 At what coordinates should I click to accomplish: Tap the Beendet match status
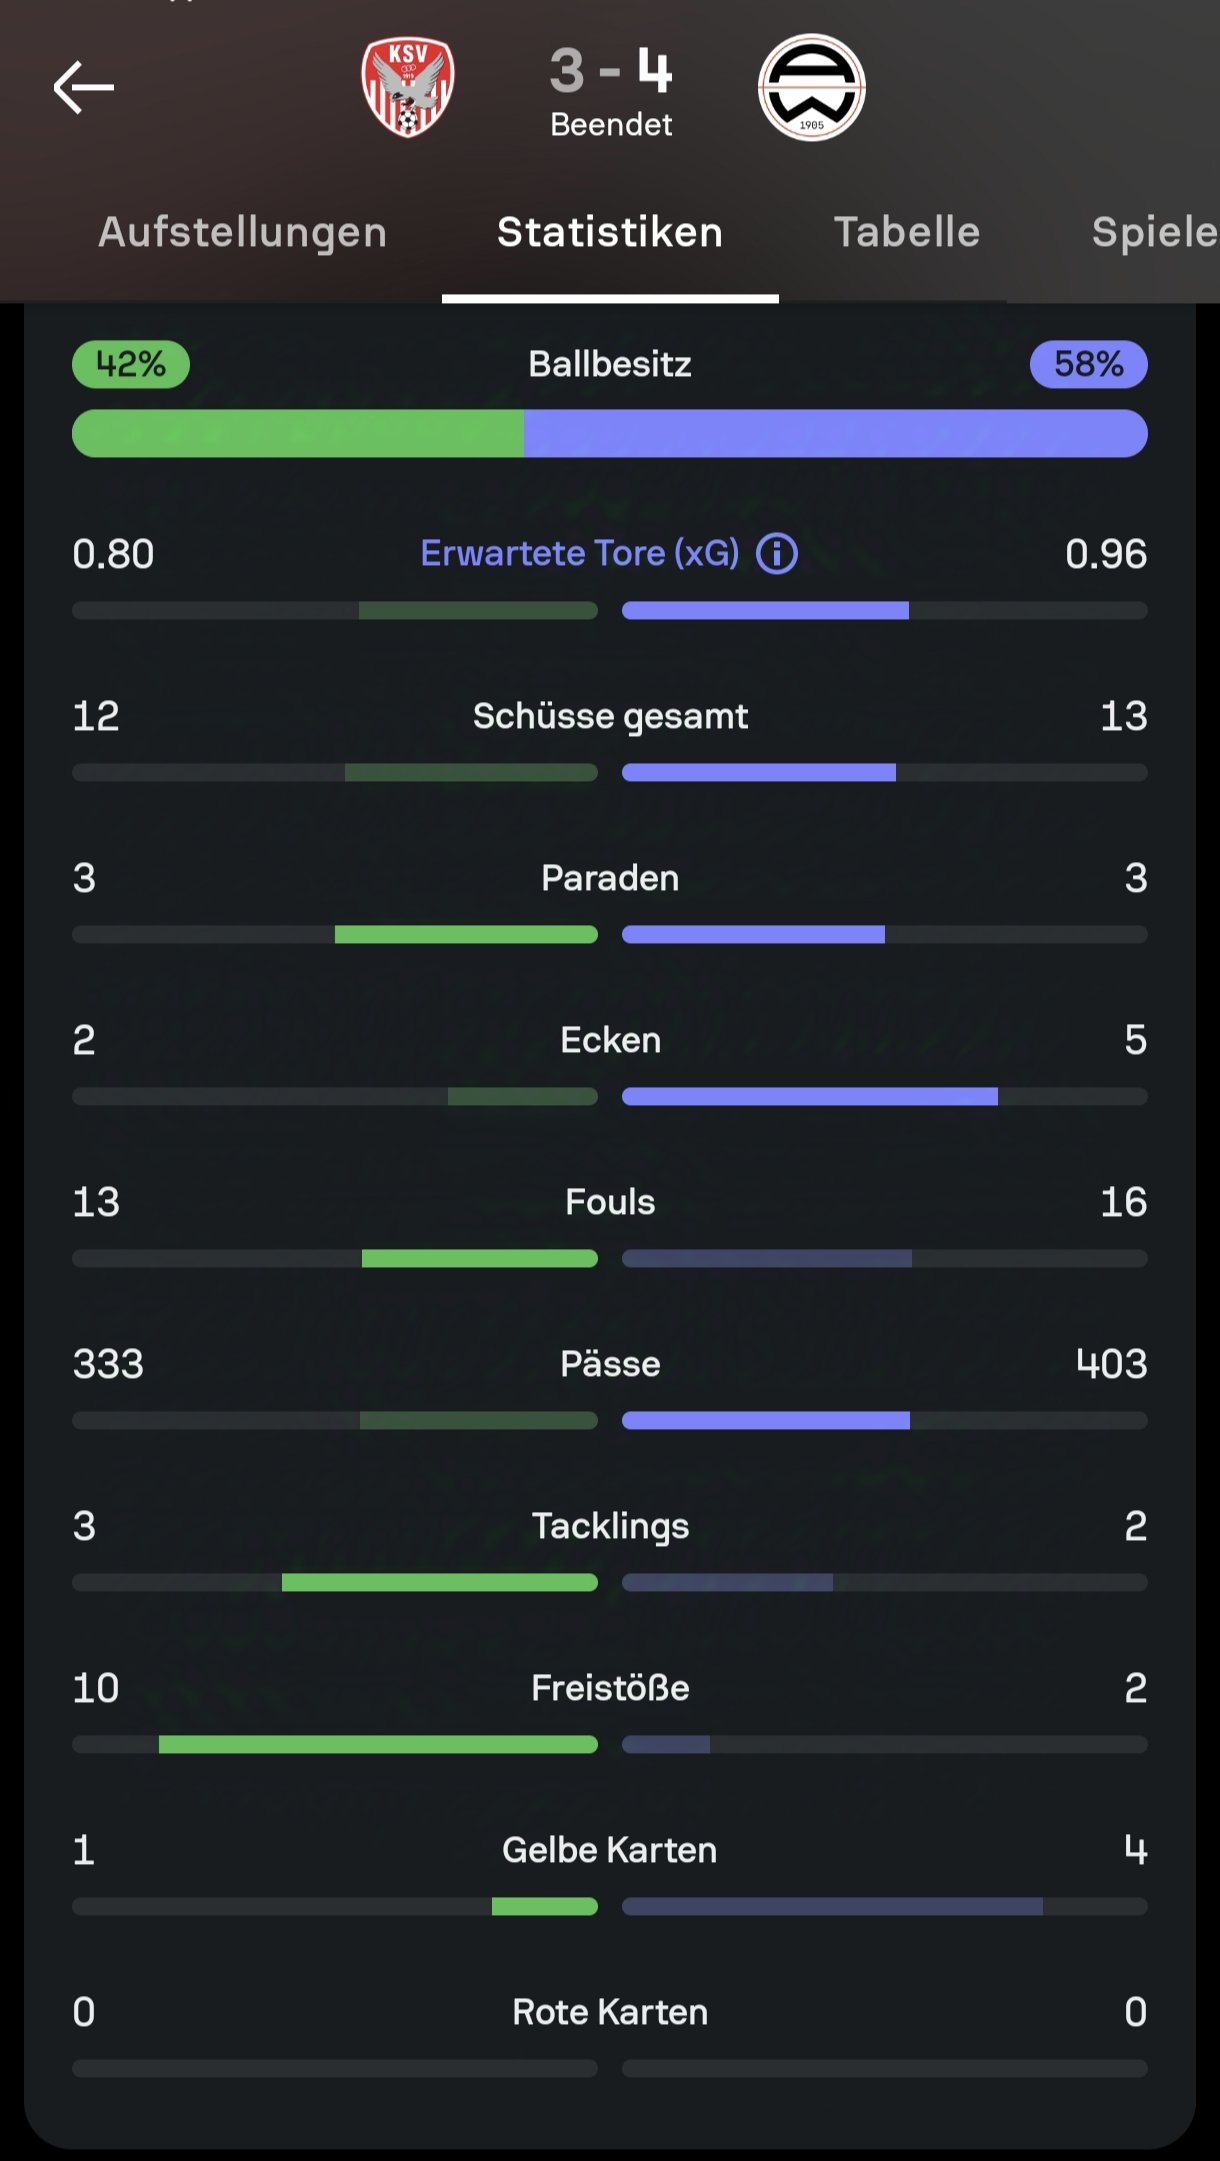[x=611, y=125]
